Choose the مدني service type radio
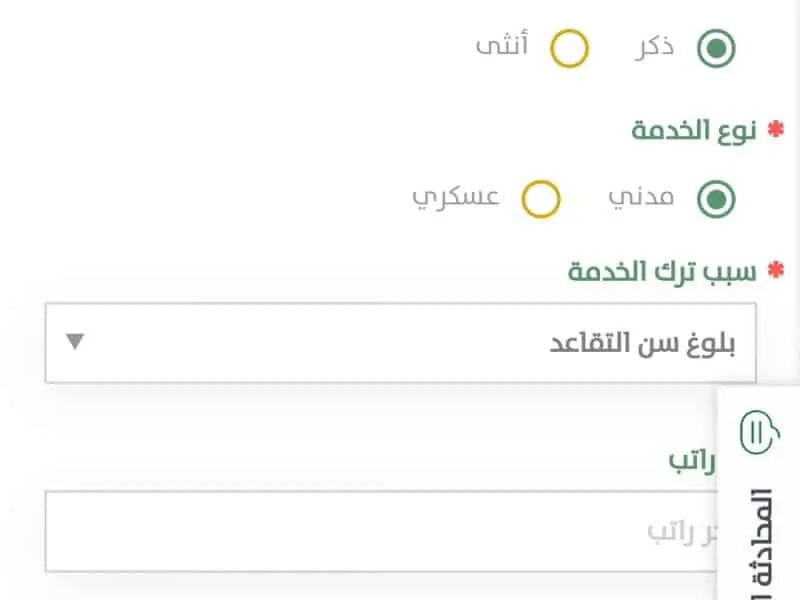The height and width of the screenshot is (600, 800). tap(716, 199)
